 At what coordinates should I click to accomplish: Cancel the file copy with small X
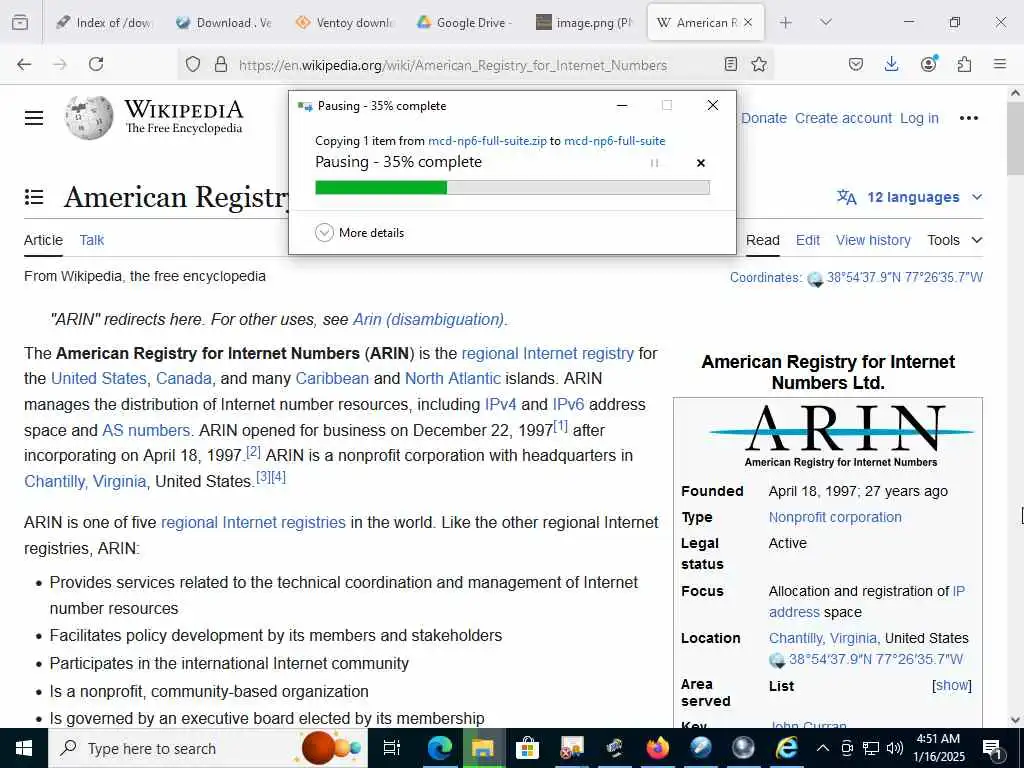(x=701, y=163)
